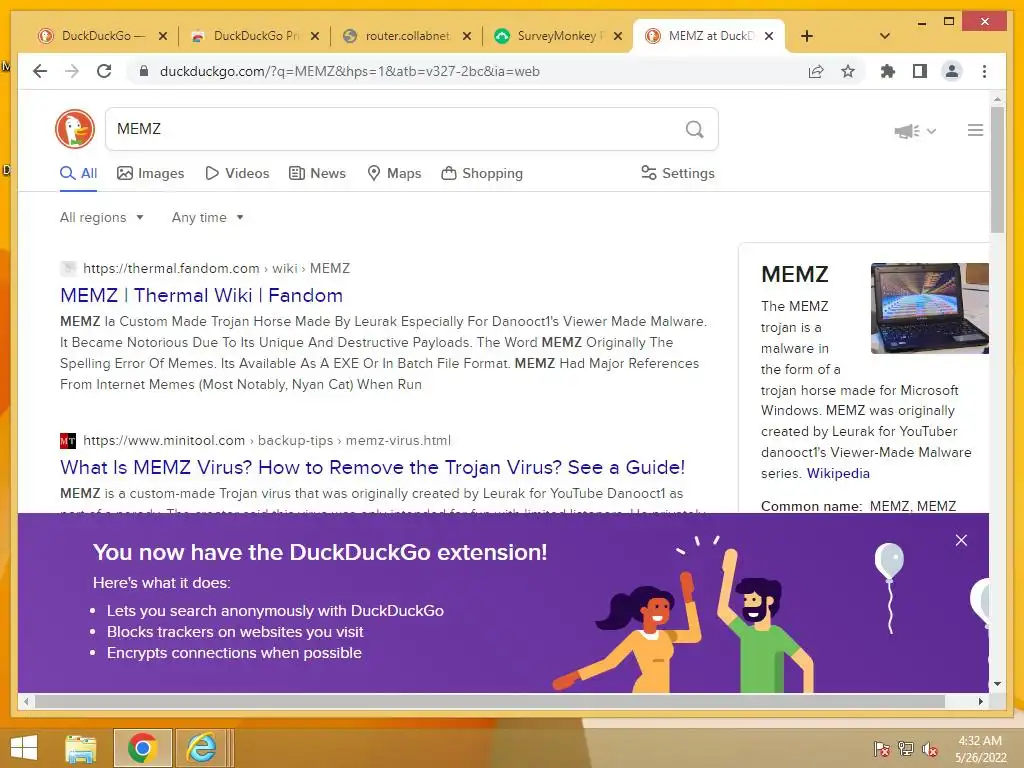Click the network tray icon
The image size is (1024, 768).
(x=906, y=749)
